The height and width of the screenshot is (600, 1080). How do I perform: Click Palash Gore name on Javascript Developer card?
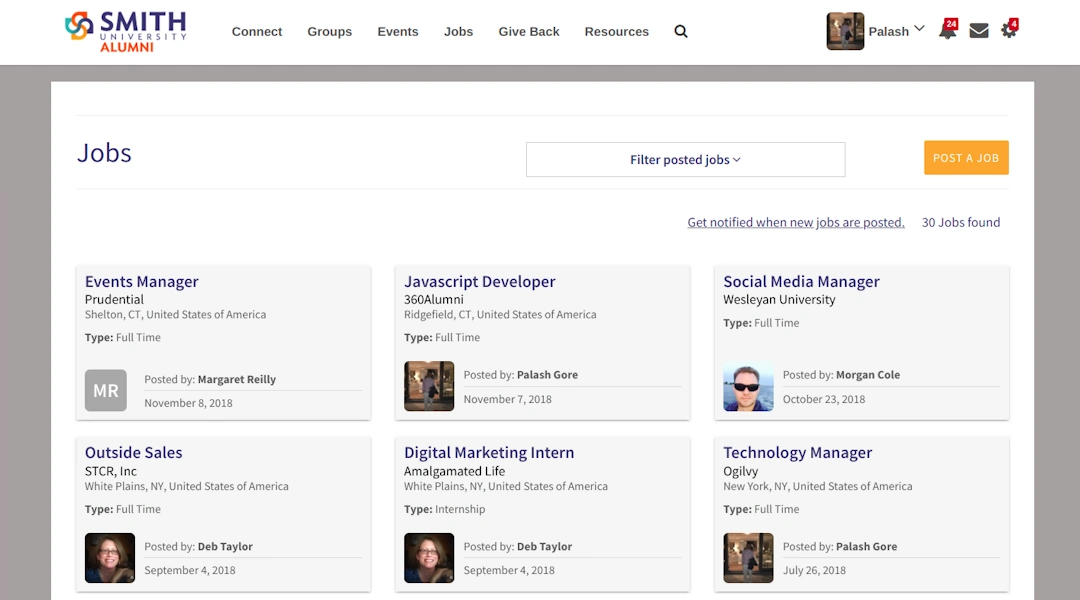547,375
